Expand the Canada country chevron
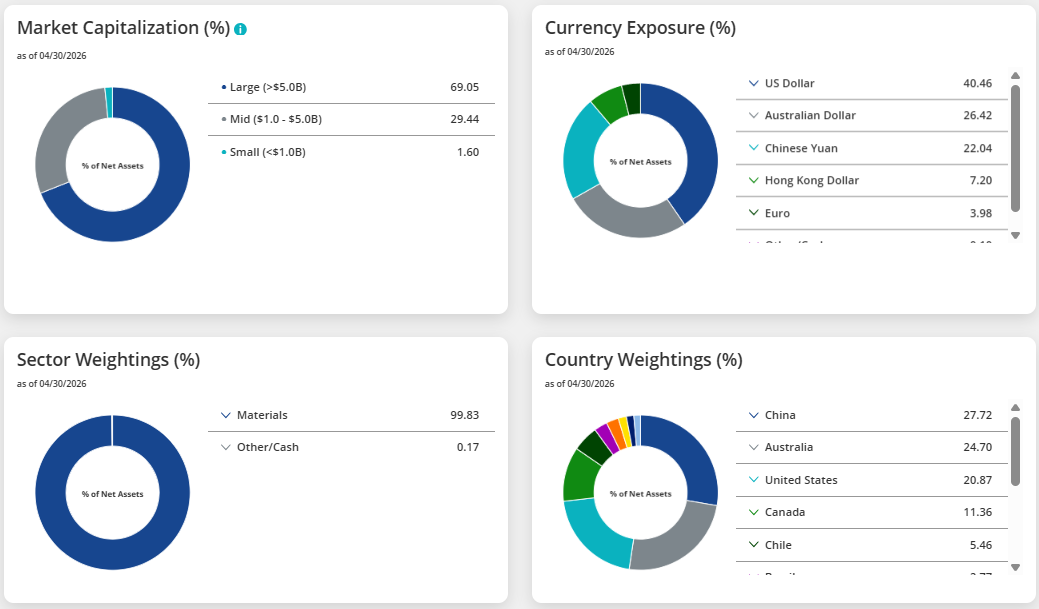The width and height of the screenshot is (1039, 609). coord(753,512)
